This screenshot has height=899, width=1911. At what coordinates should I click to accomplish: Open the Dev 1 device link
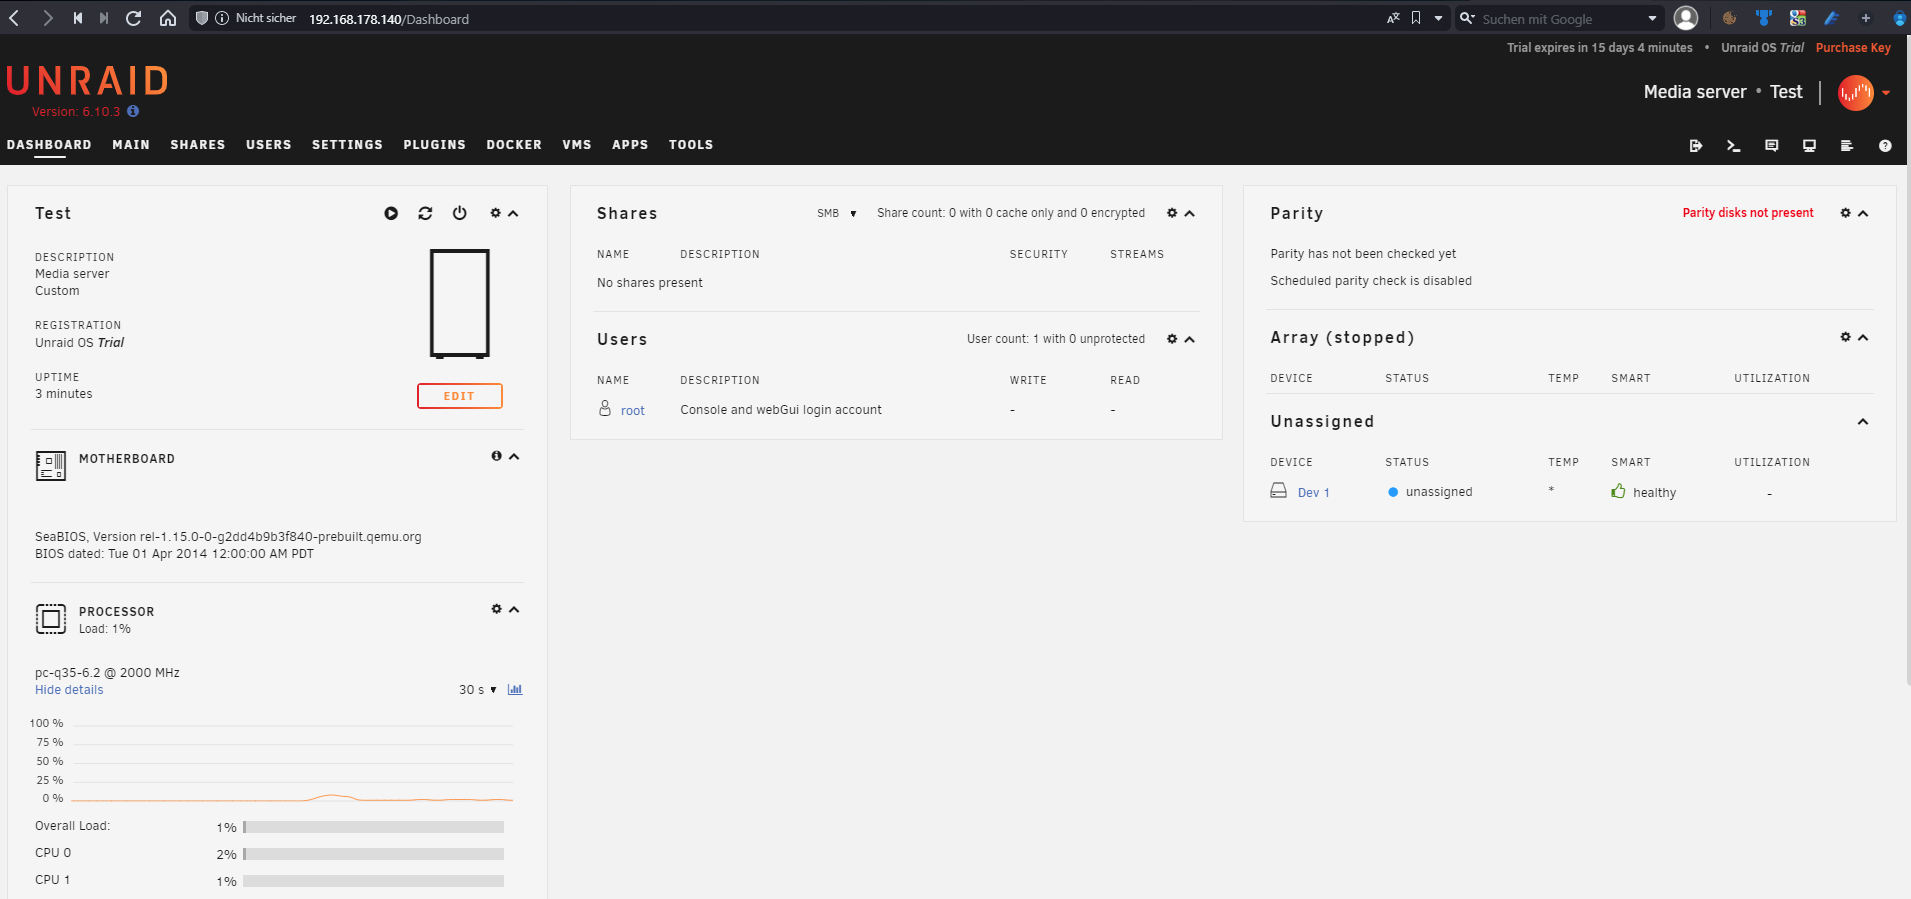click(x=1314, y=493)
